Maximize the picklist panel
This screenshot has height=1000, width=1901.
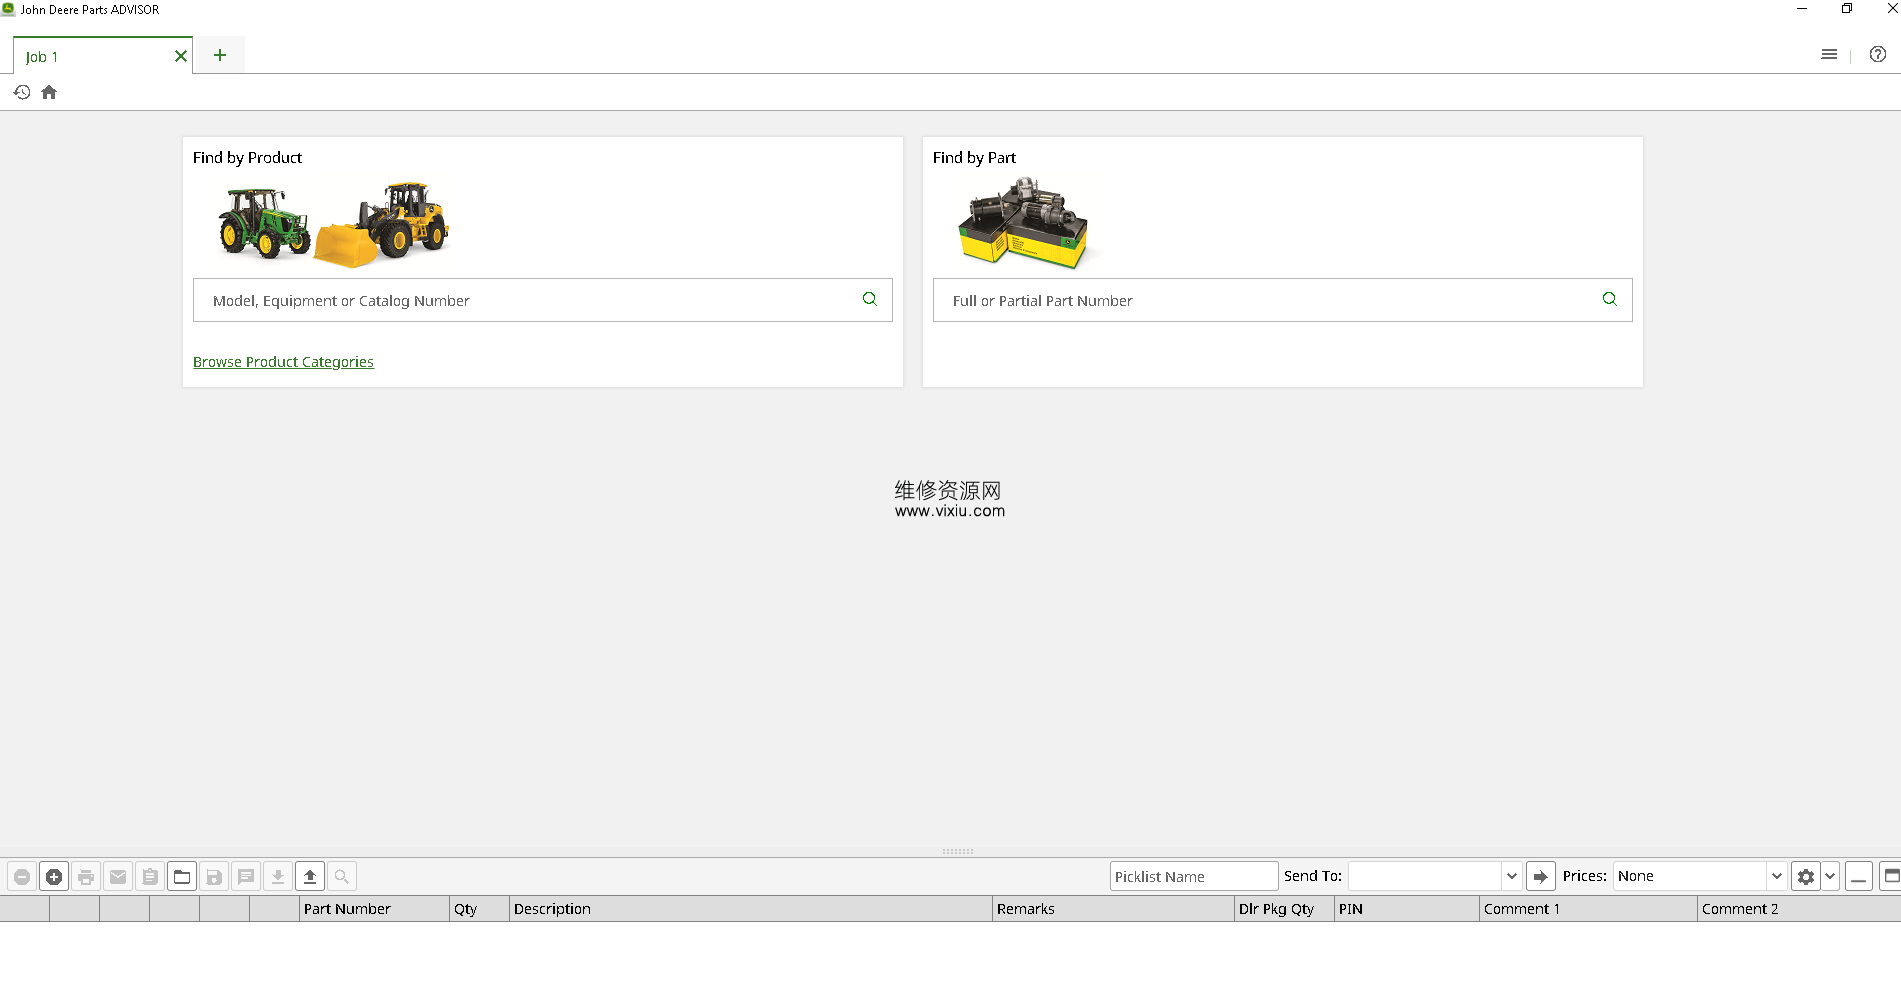point(1891,877)
